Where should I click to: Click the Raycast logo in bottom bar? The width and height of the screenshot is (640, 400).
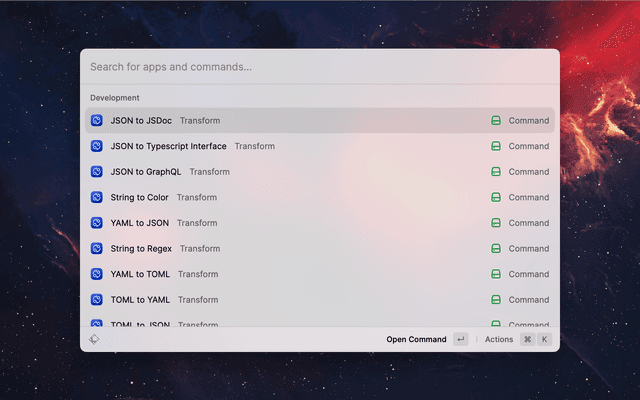click(x=94, y=339)
